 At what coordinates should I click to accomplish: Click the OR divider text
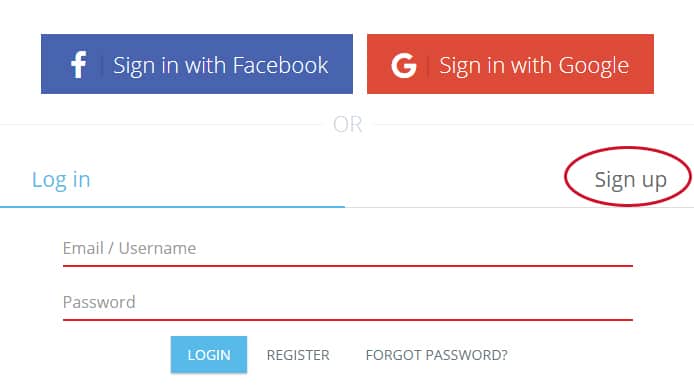point(347,124)
